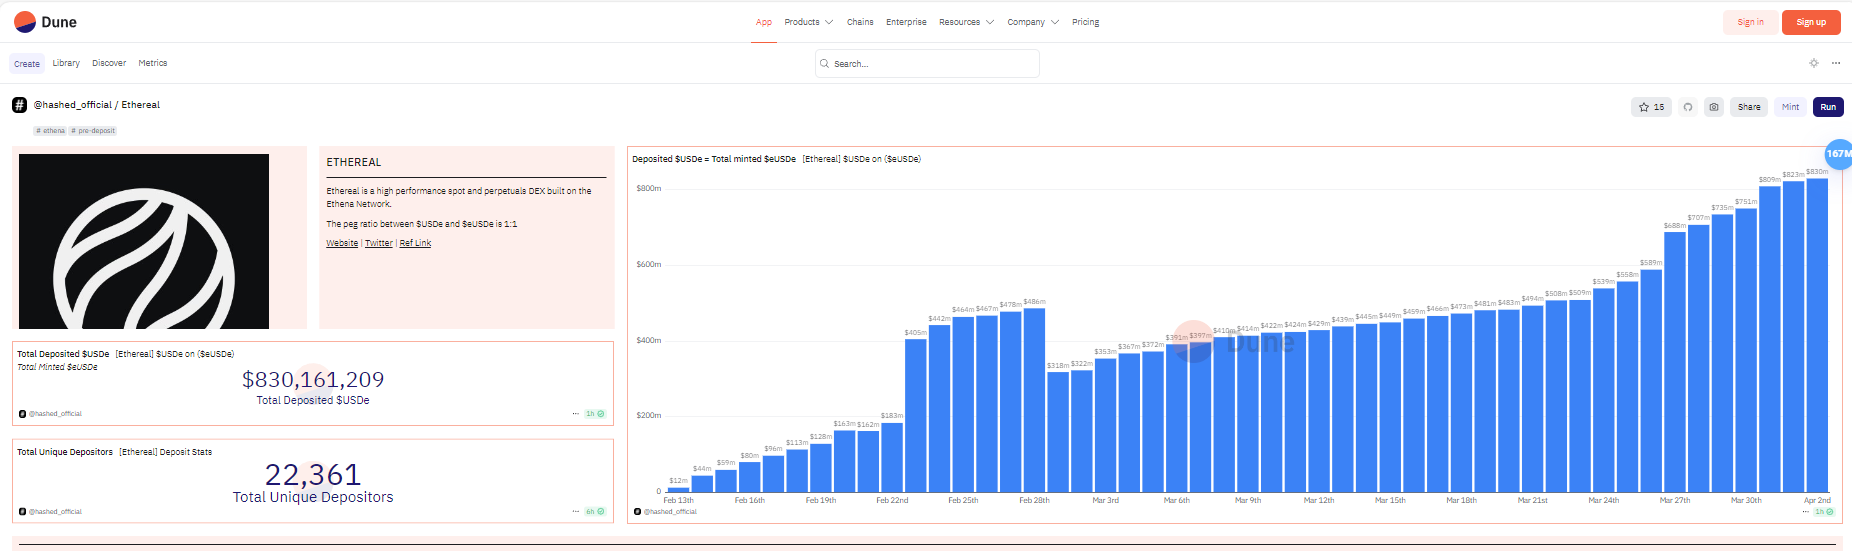Click @hashed_official below the bar chart
The image size is (1852, 551).
tap(670, 511)
